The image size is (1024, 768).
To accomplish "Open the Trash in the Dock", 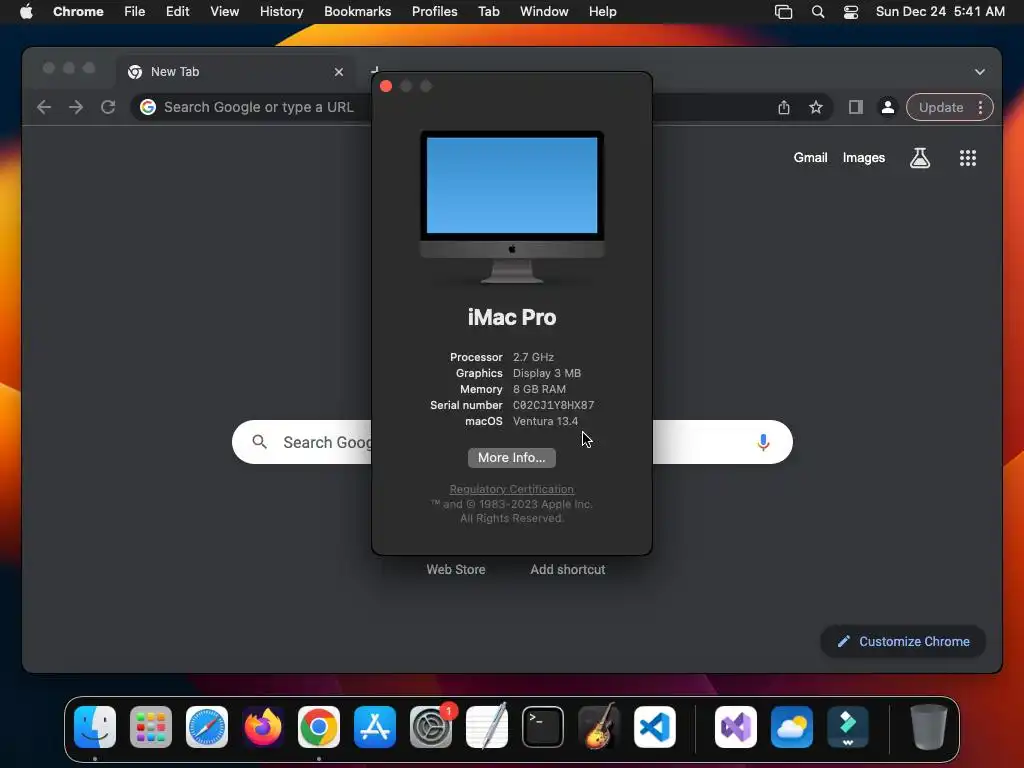I will pyautogui.click(x=929, y=727).
